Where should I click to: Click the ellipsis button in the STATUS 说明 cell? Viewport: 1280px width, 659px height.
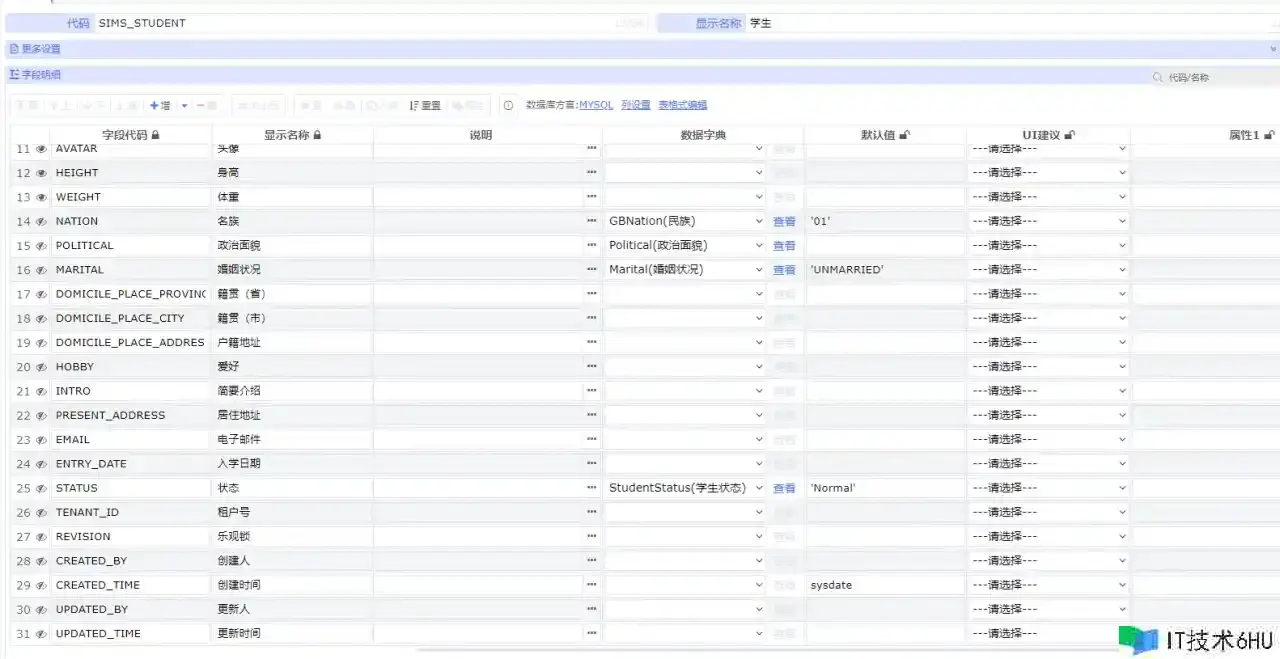(592, 488)
